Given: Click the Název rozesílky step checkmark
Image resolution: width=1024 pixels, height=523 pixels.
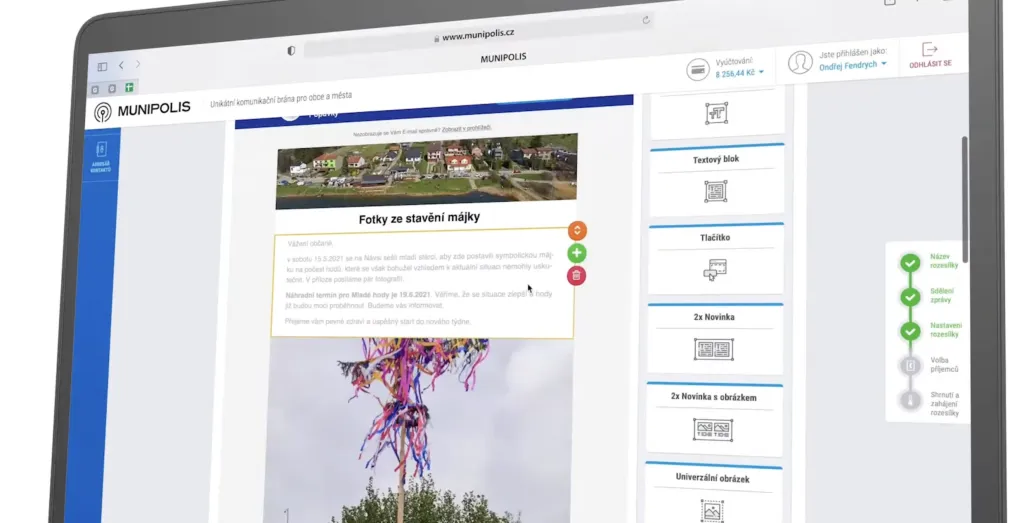Looking at the screenshot, I should (x=910, y=262).
